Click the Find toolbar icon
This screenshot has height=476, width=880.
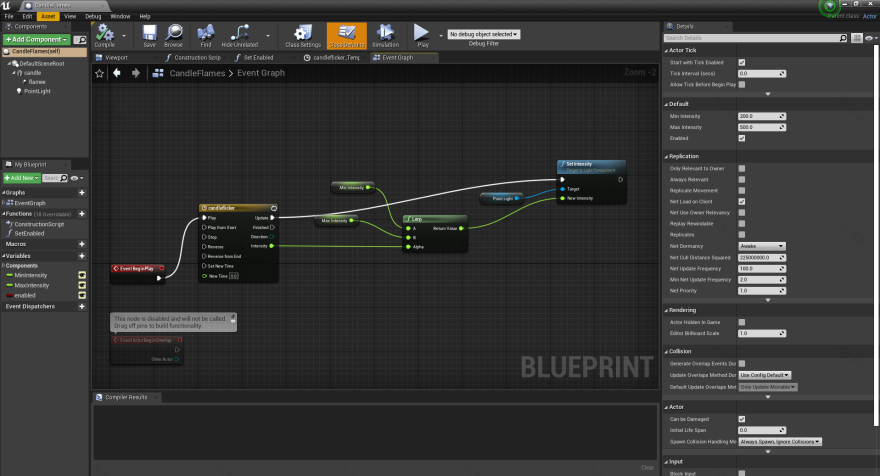click(x=205, y=34)
